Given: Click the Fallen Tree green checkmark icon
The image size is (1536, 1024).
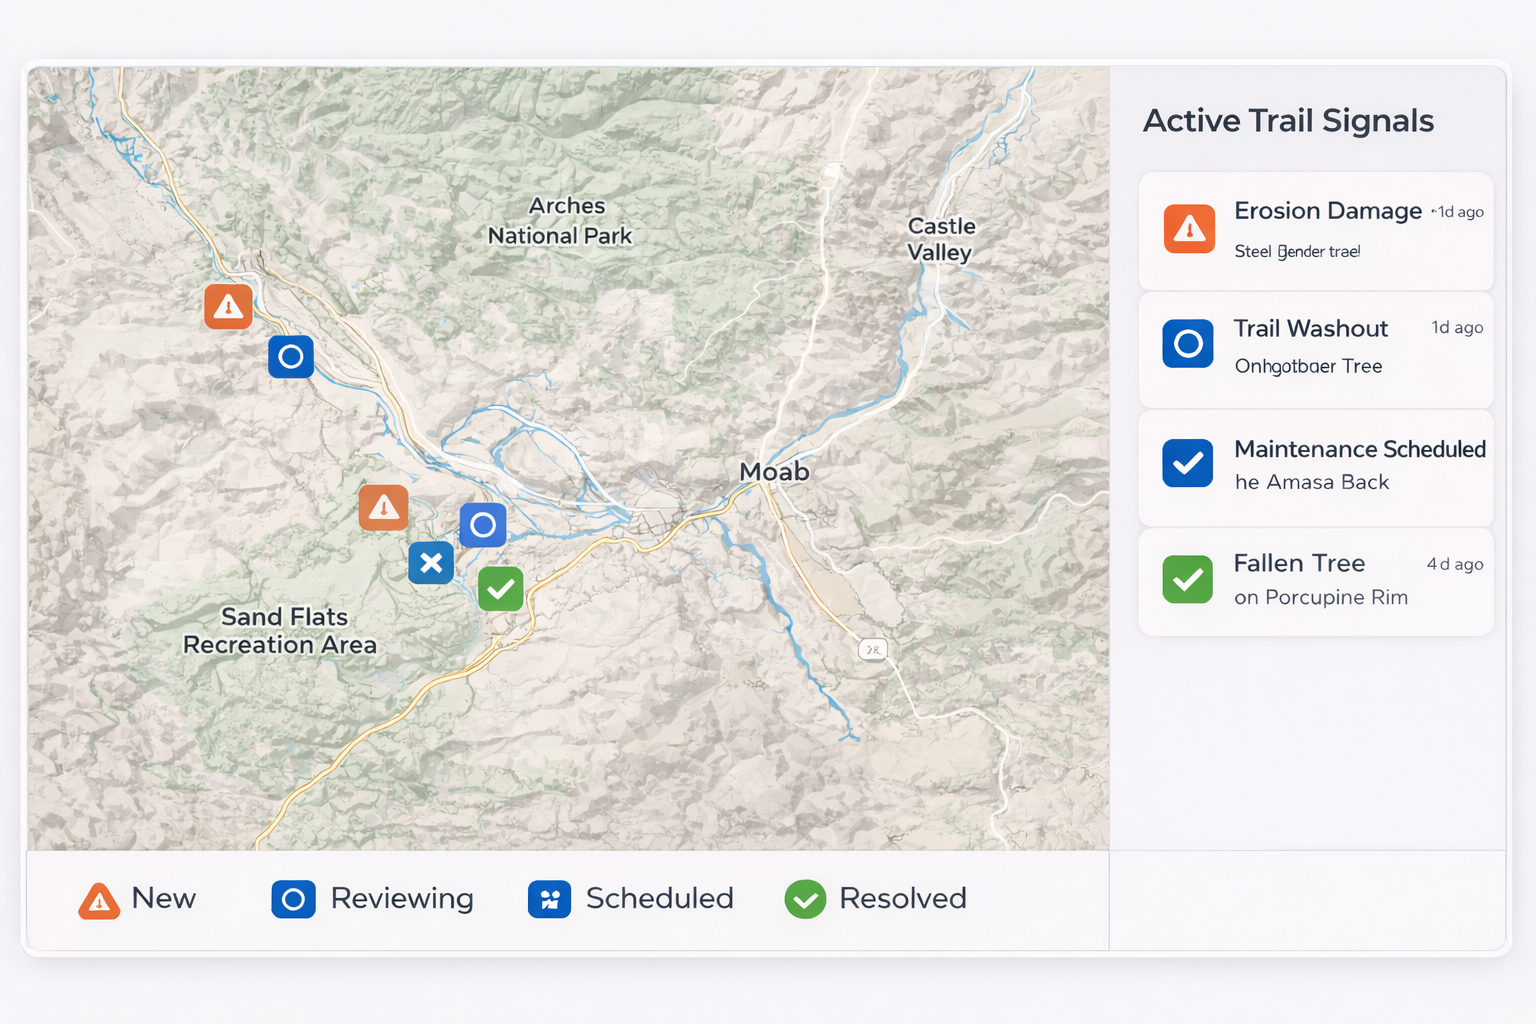Looking at the screenshot, I should (1188, 580).
